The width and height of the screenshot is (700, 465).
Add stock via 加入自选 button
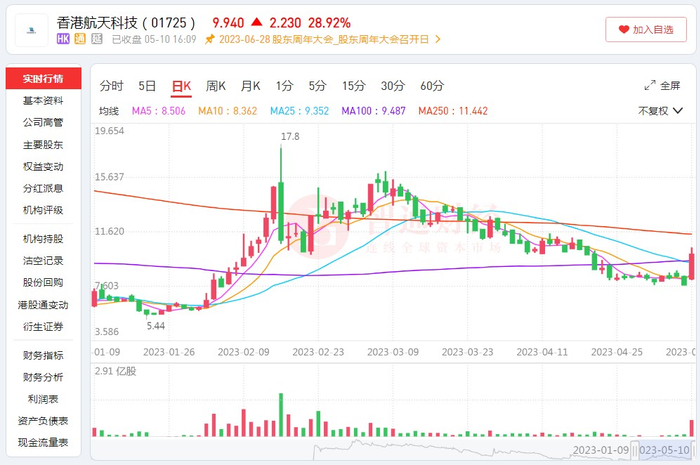click(x=646, y=29)
